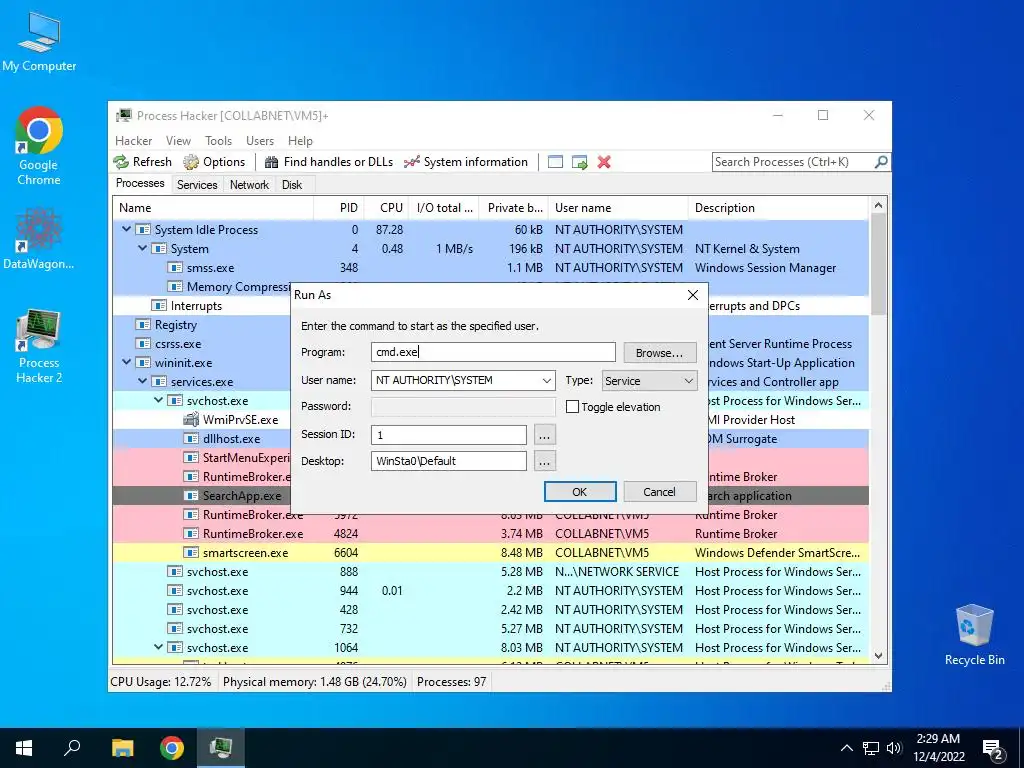The image size is (1024, 768).
Task: Click Process Hacker taskbar icon
Action: pyautogui.click(x=221, y=748)
